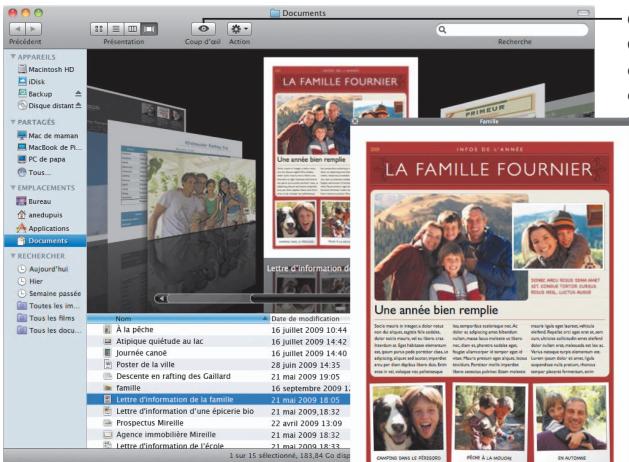Switch to list view presentation
Viewport: 629px width, 462px height.
pyautogui.click(x=116, y=29)
